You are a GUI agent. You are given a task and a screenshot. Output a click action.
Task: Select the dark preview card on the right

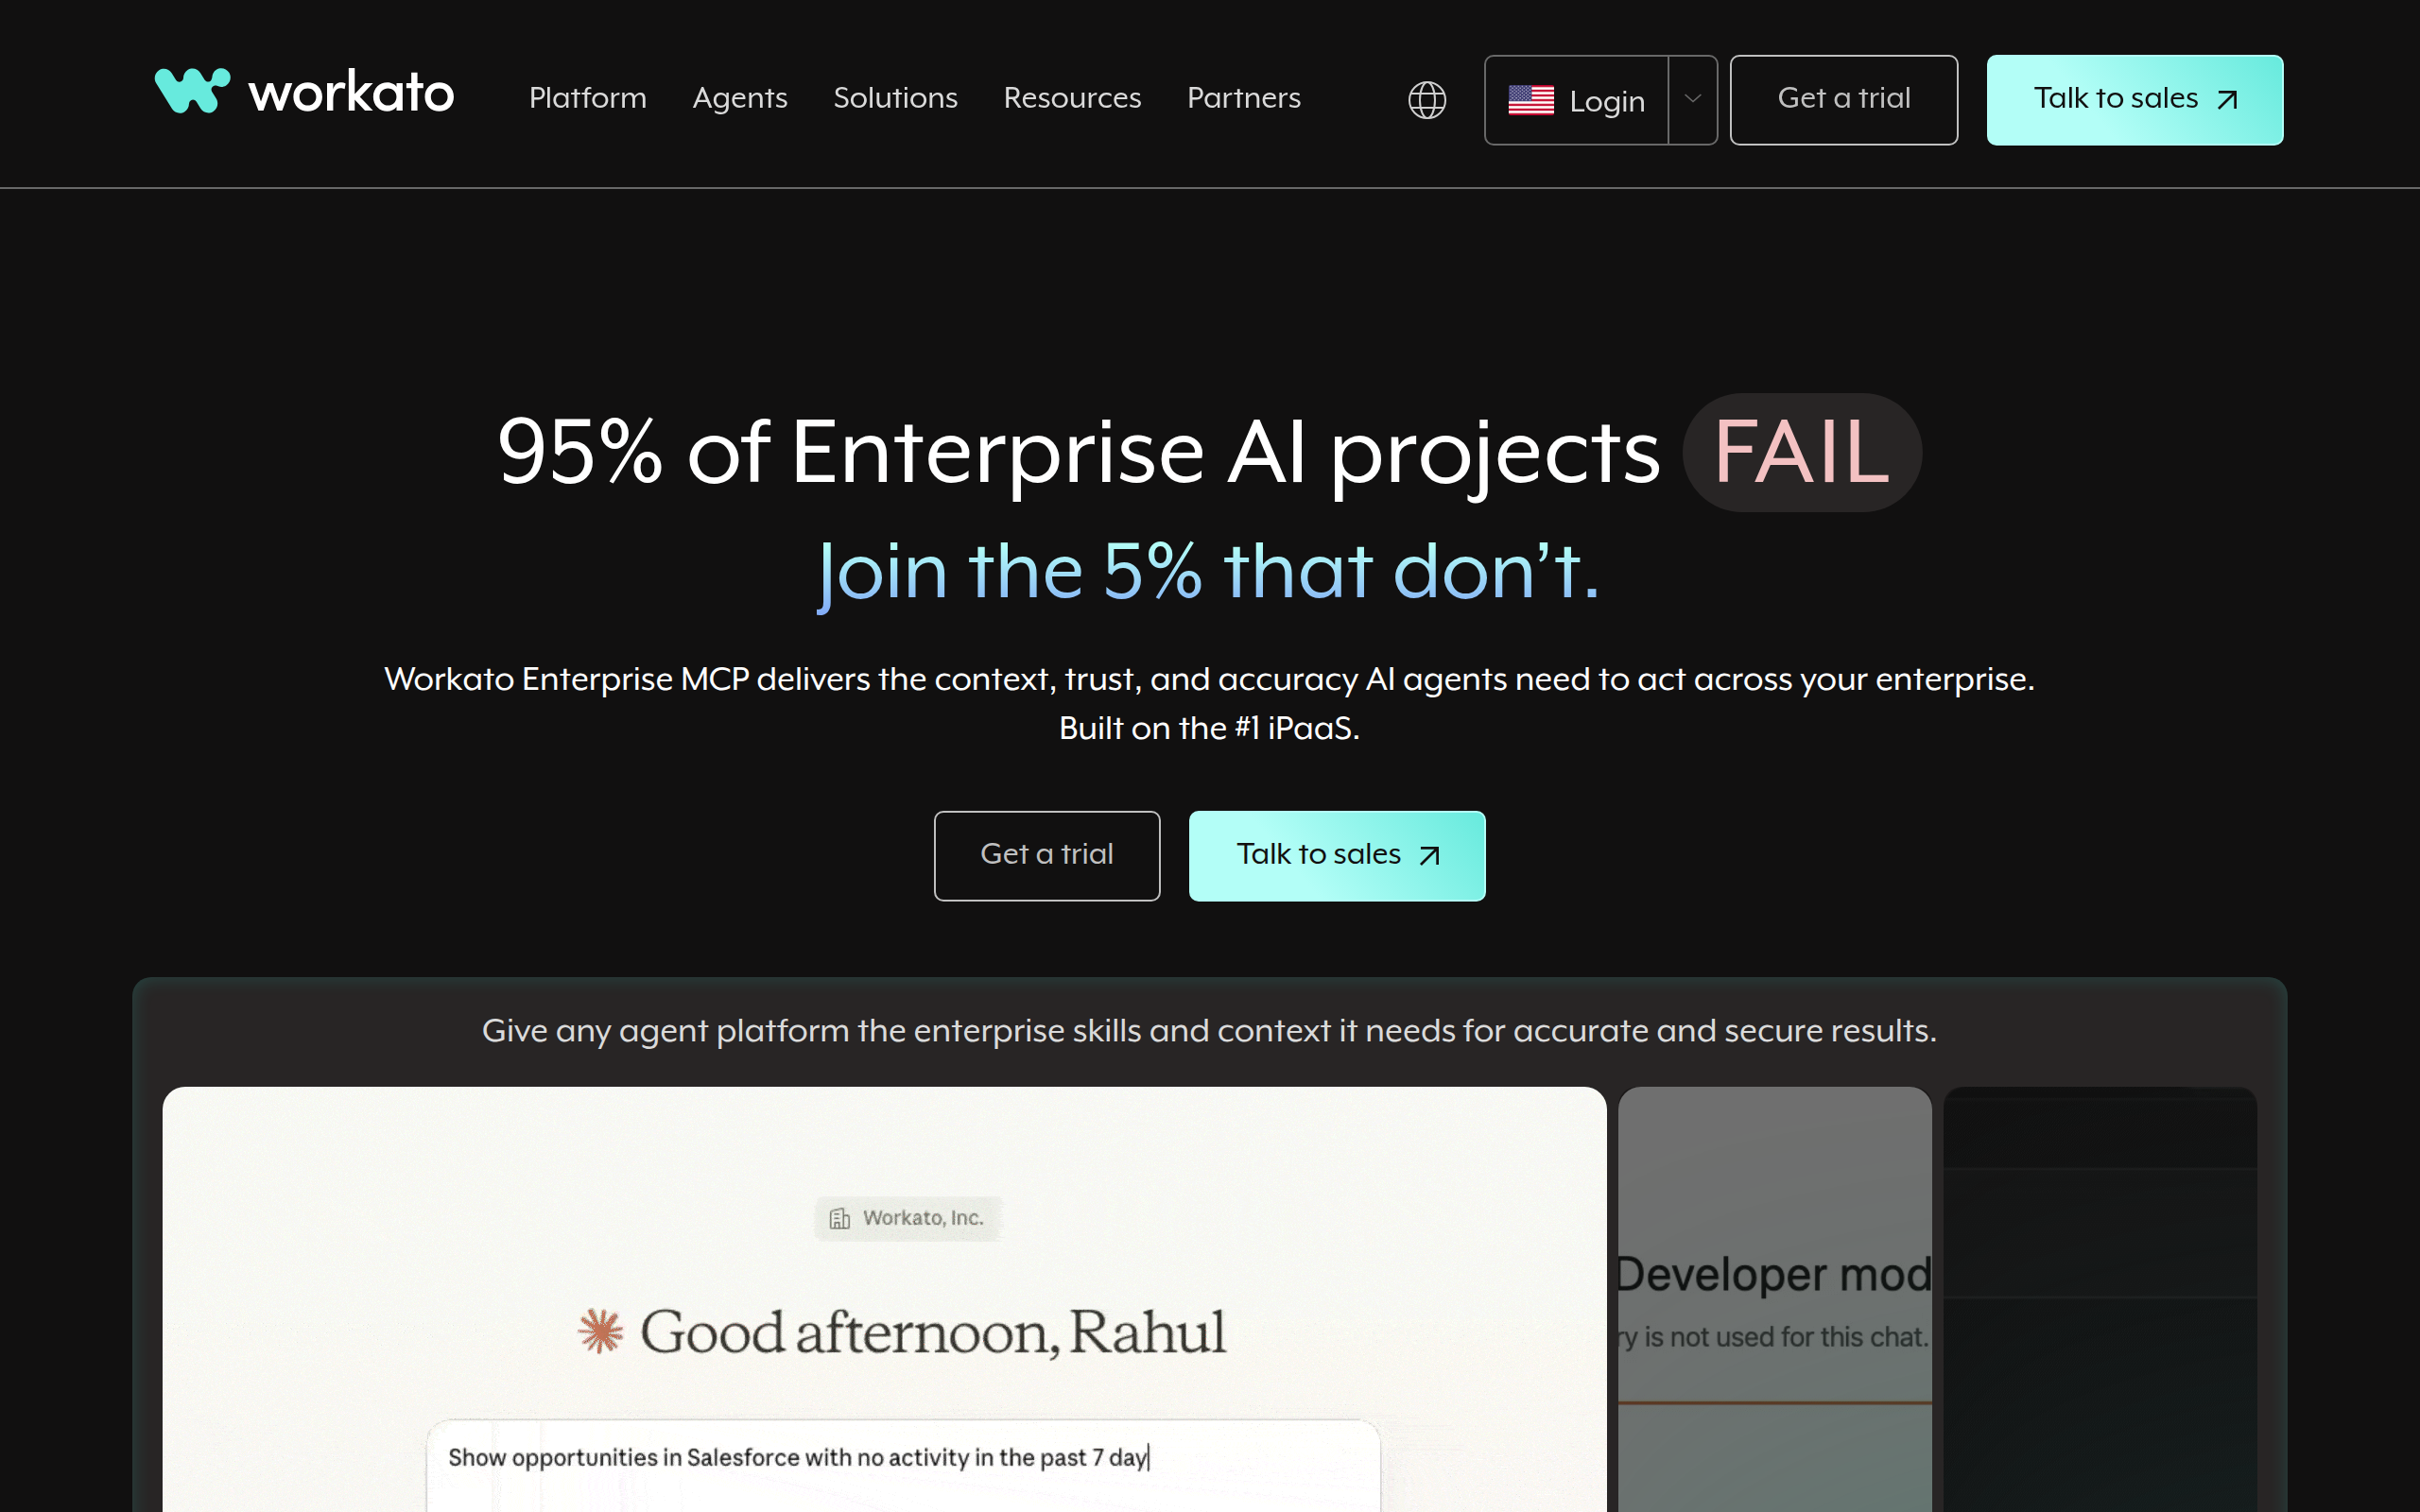(x=2100, y=1300)
